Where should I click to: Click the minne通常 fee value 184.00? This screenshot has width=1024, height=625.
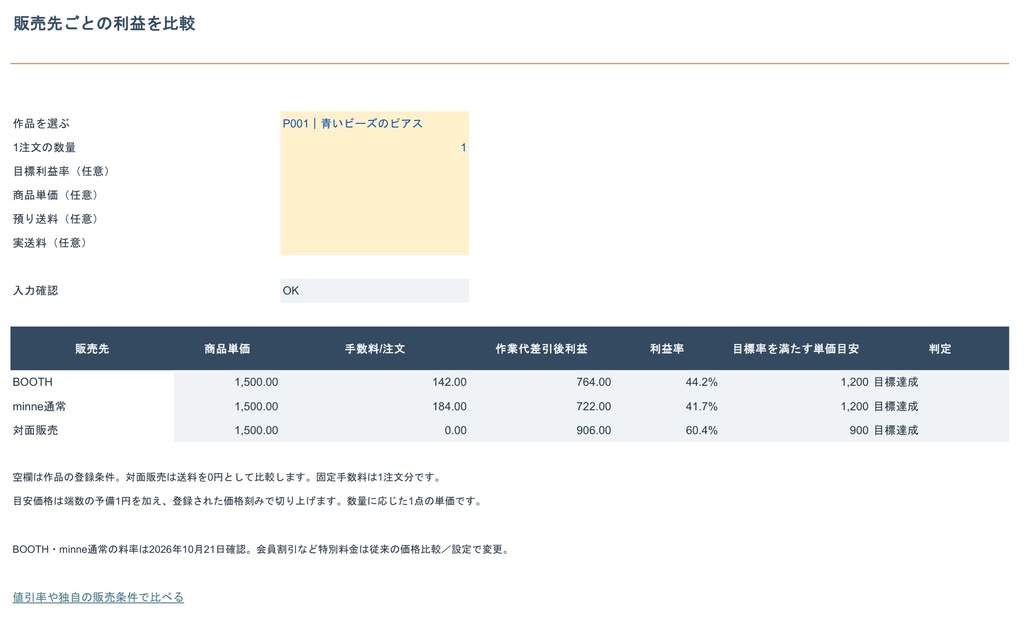click(449, 406)
